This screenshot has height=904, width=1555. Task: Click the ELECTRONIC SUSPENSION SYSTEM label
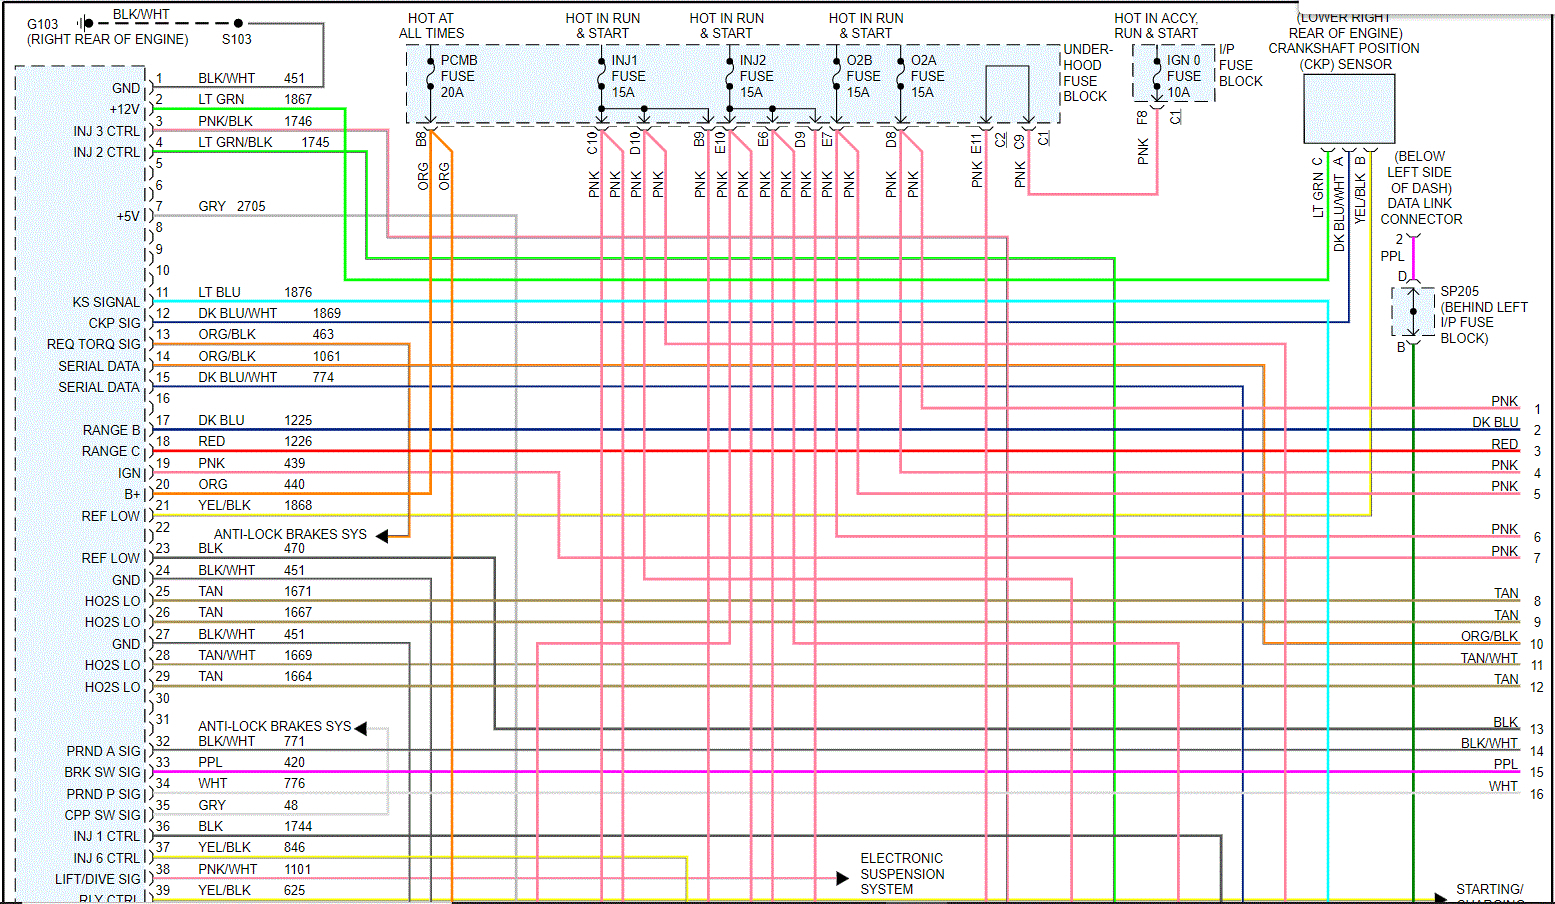click(902, 874)
